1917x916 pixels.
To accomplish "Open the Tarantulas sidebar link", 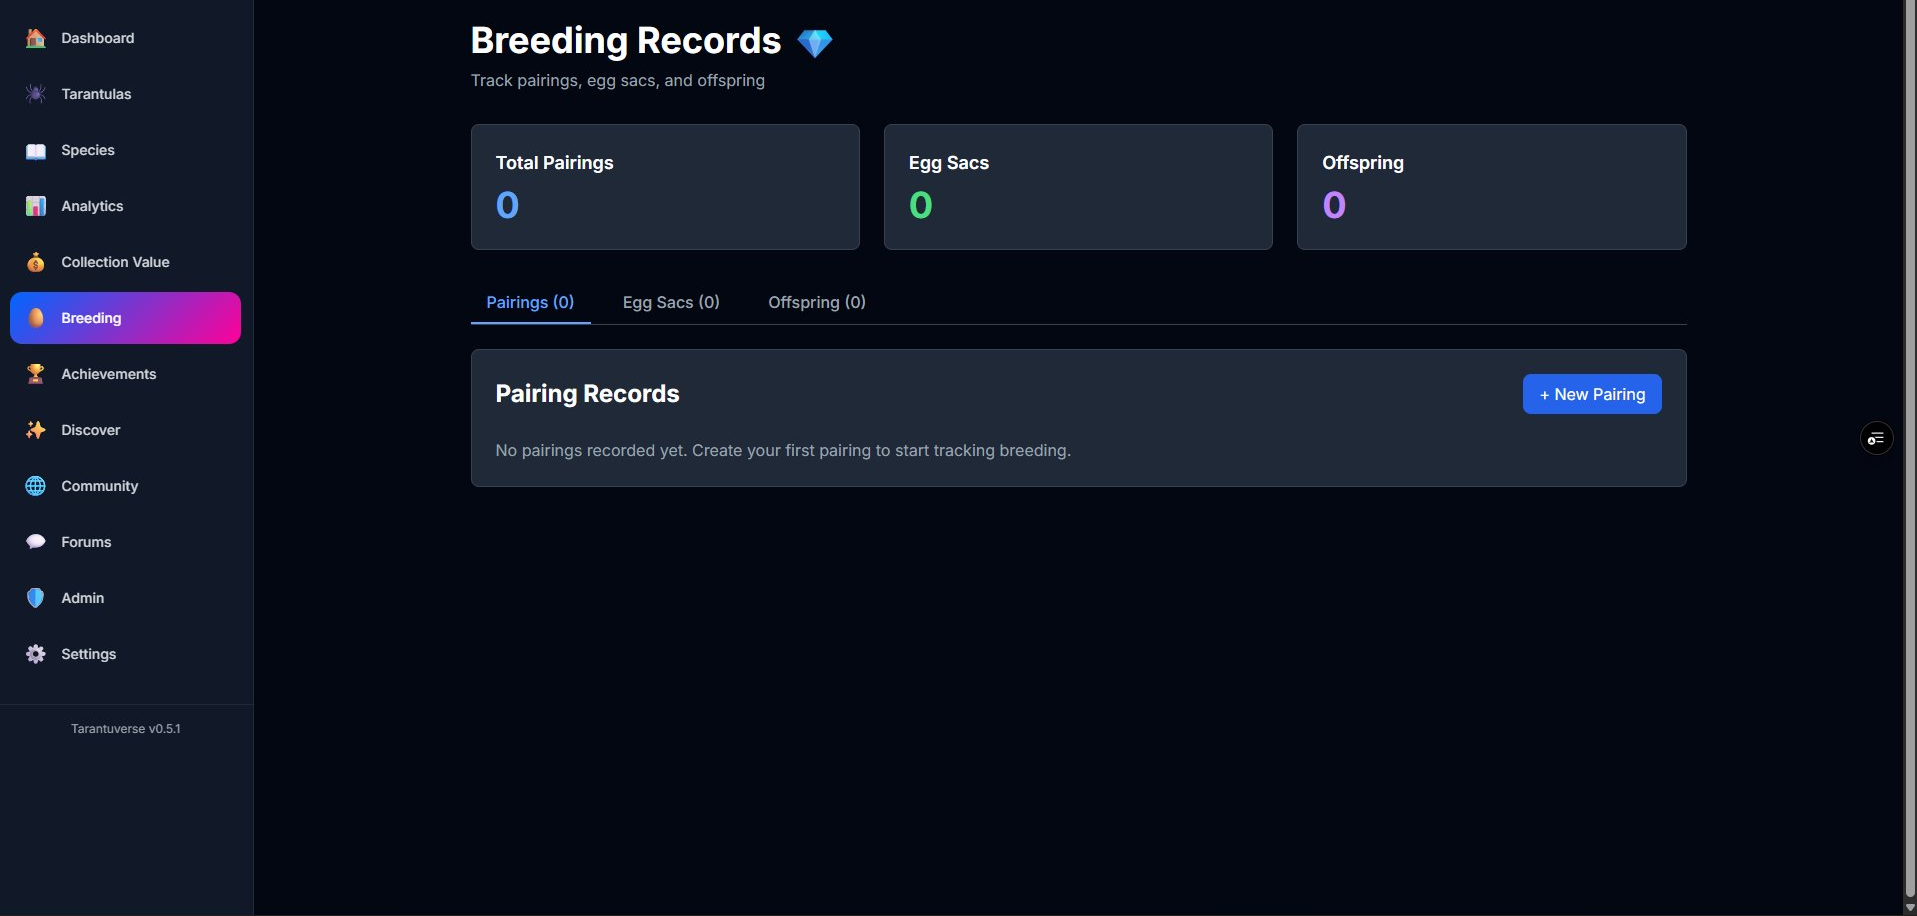I will (125, 94).
